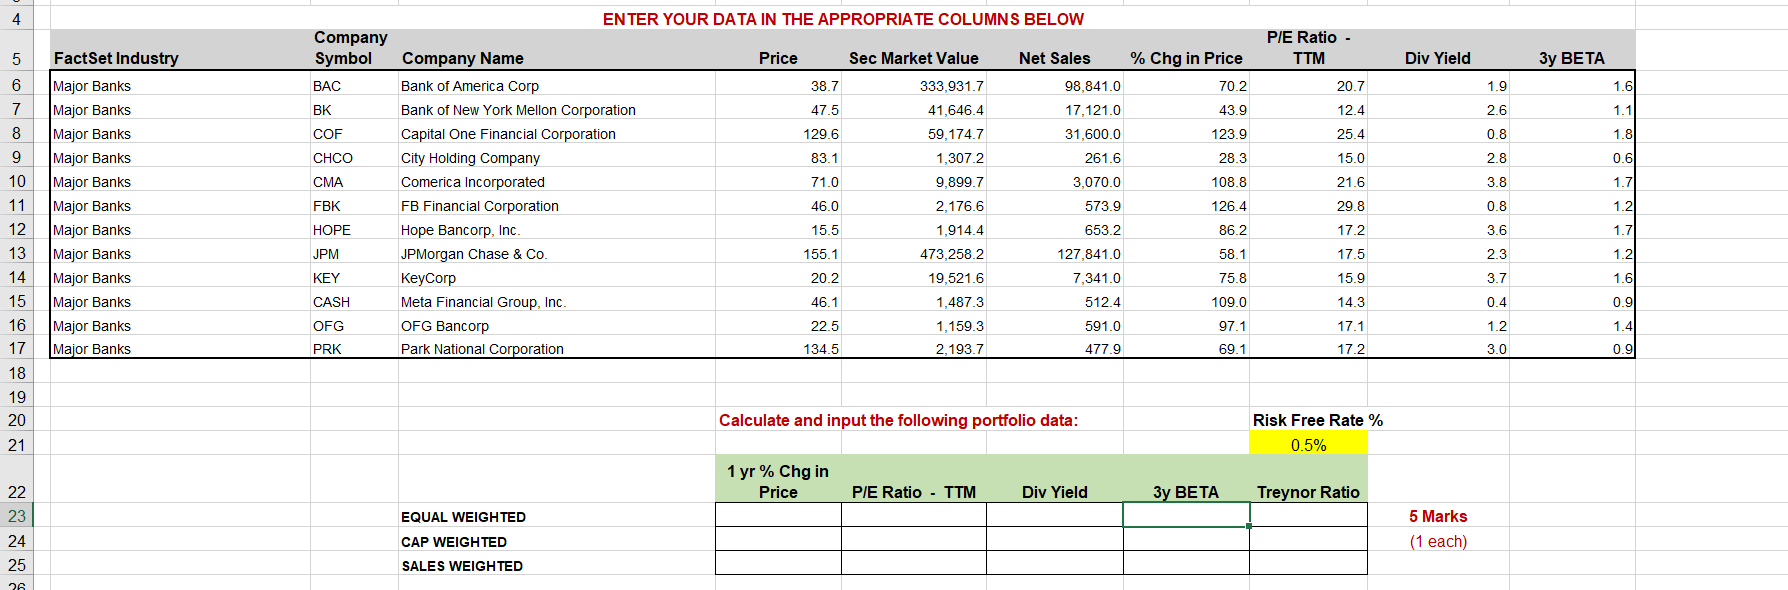Click the Calculate and input portfolio data text
The width and height of the screenshot is (1788, 590).
coord(898,420)
